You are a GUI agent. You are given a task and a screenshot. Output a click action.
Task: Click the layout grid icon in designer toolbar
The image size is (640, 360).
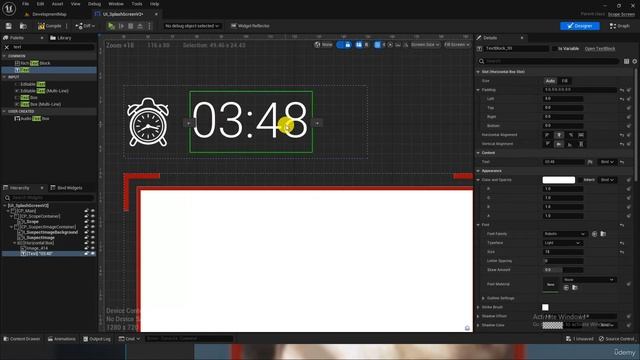[x=359, y=45]
